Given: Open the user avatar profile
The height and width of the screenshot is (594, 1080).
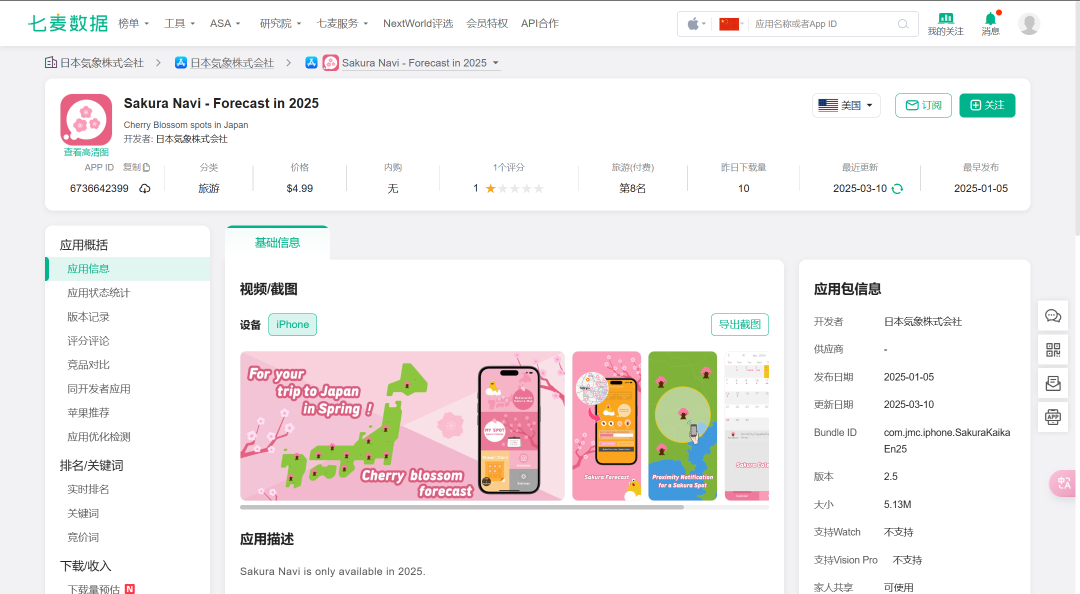Looking at the screenshot, I should 1029,24.
